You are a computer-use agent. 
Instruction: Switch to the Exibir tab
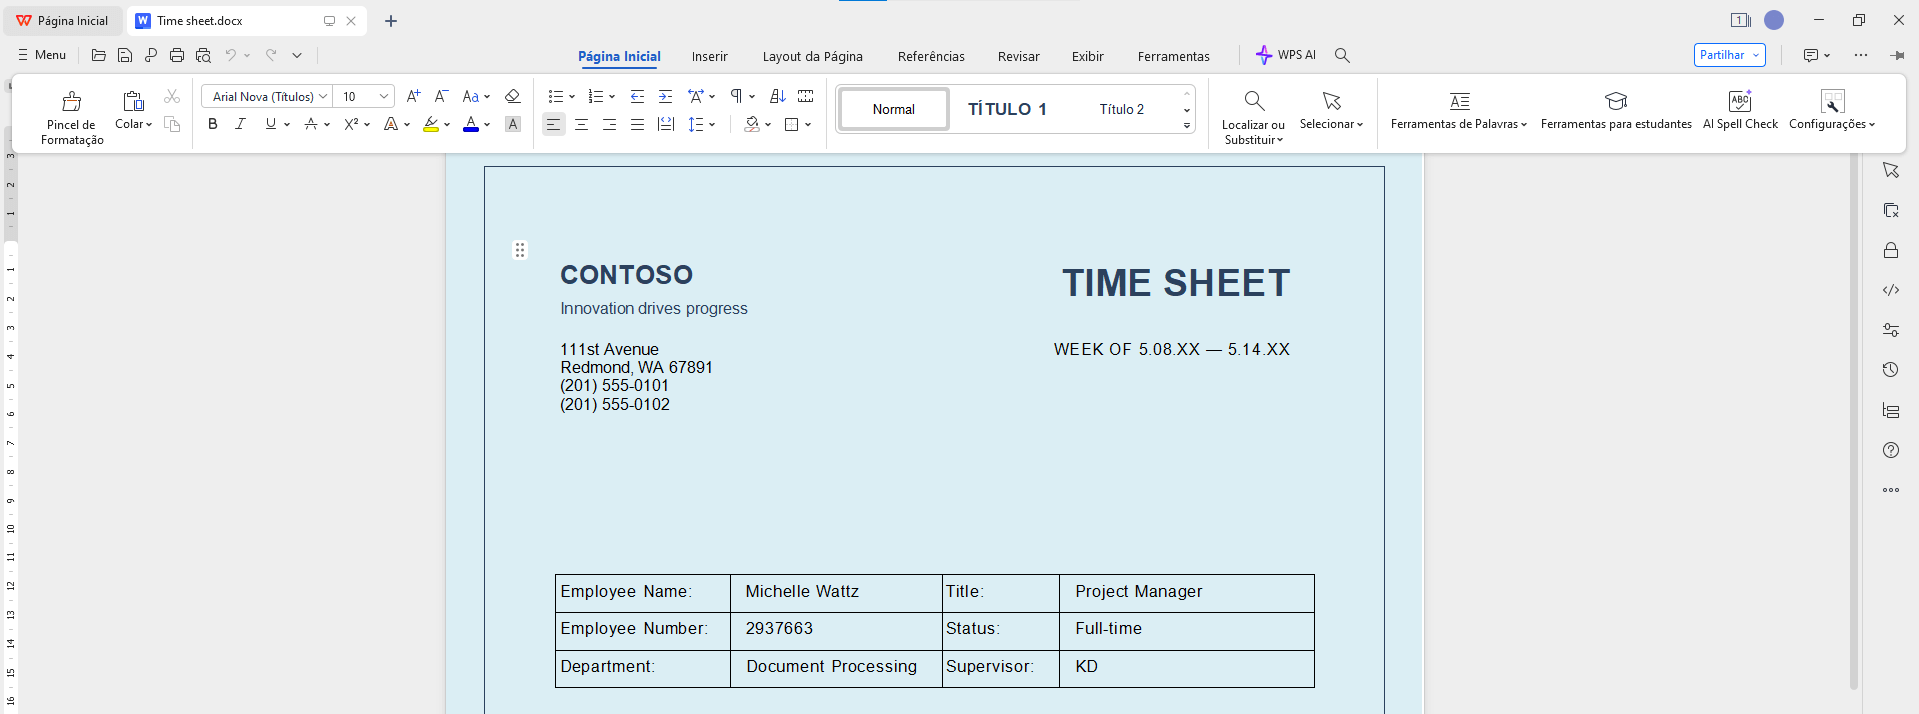click(1088, 56)
